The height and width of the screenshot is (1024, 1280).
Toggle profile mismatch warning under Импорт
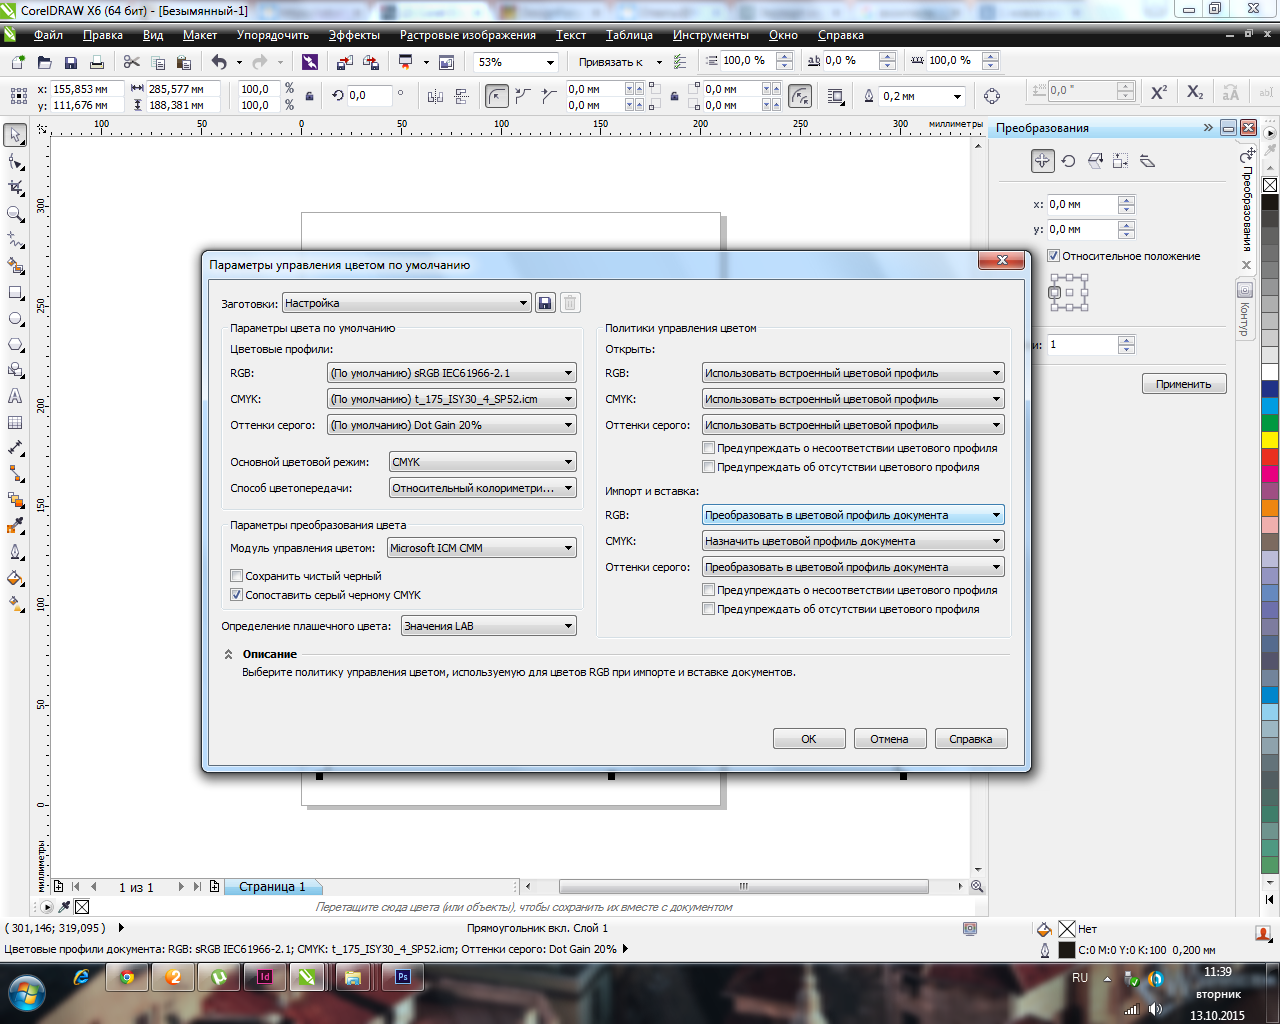point(708,590)
